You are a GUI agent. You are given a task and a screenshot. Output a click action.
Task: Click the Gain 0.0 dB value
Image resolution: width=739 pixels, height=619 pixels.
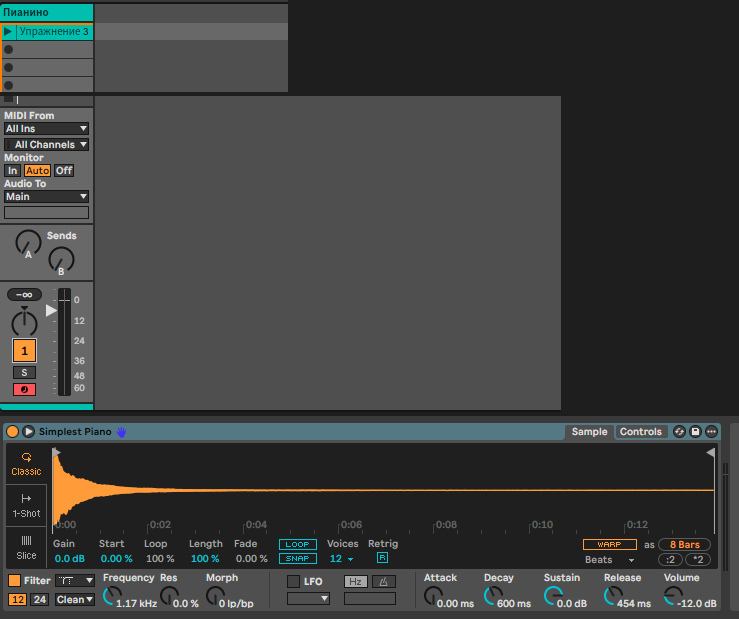[69, 559]
